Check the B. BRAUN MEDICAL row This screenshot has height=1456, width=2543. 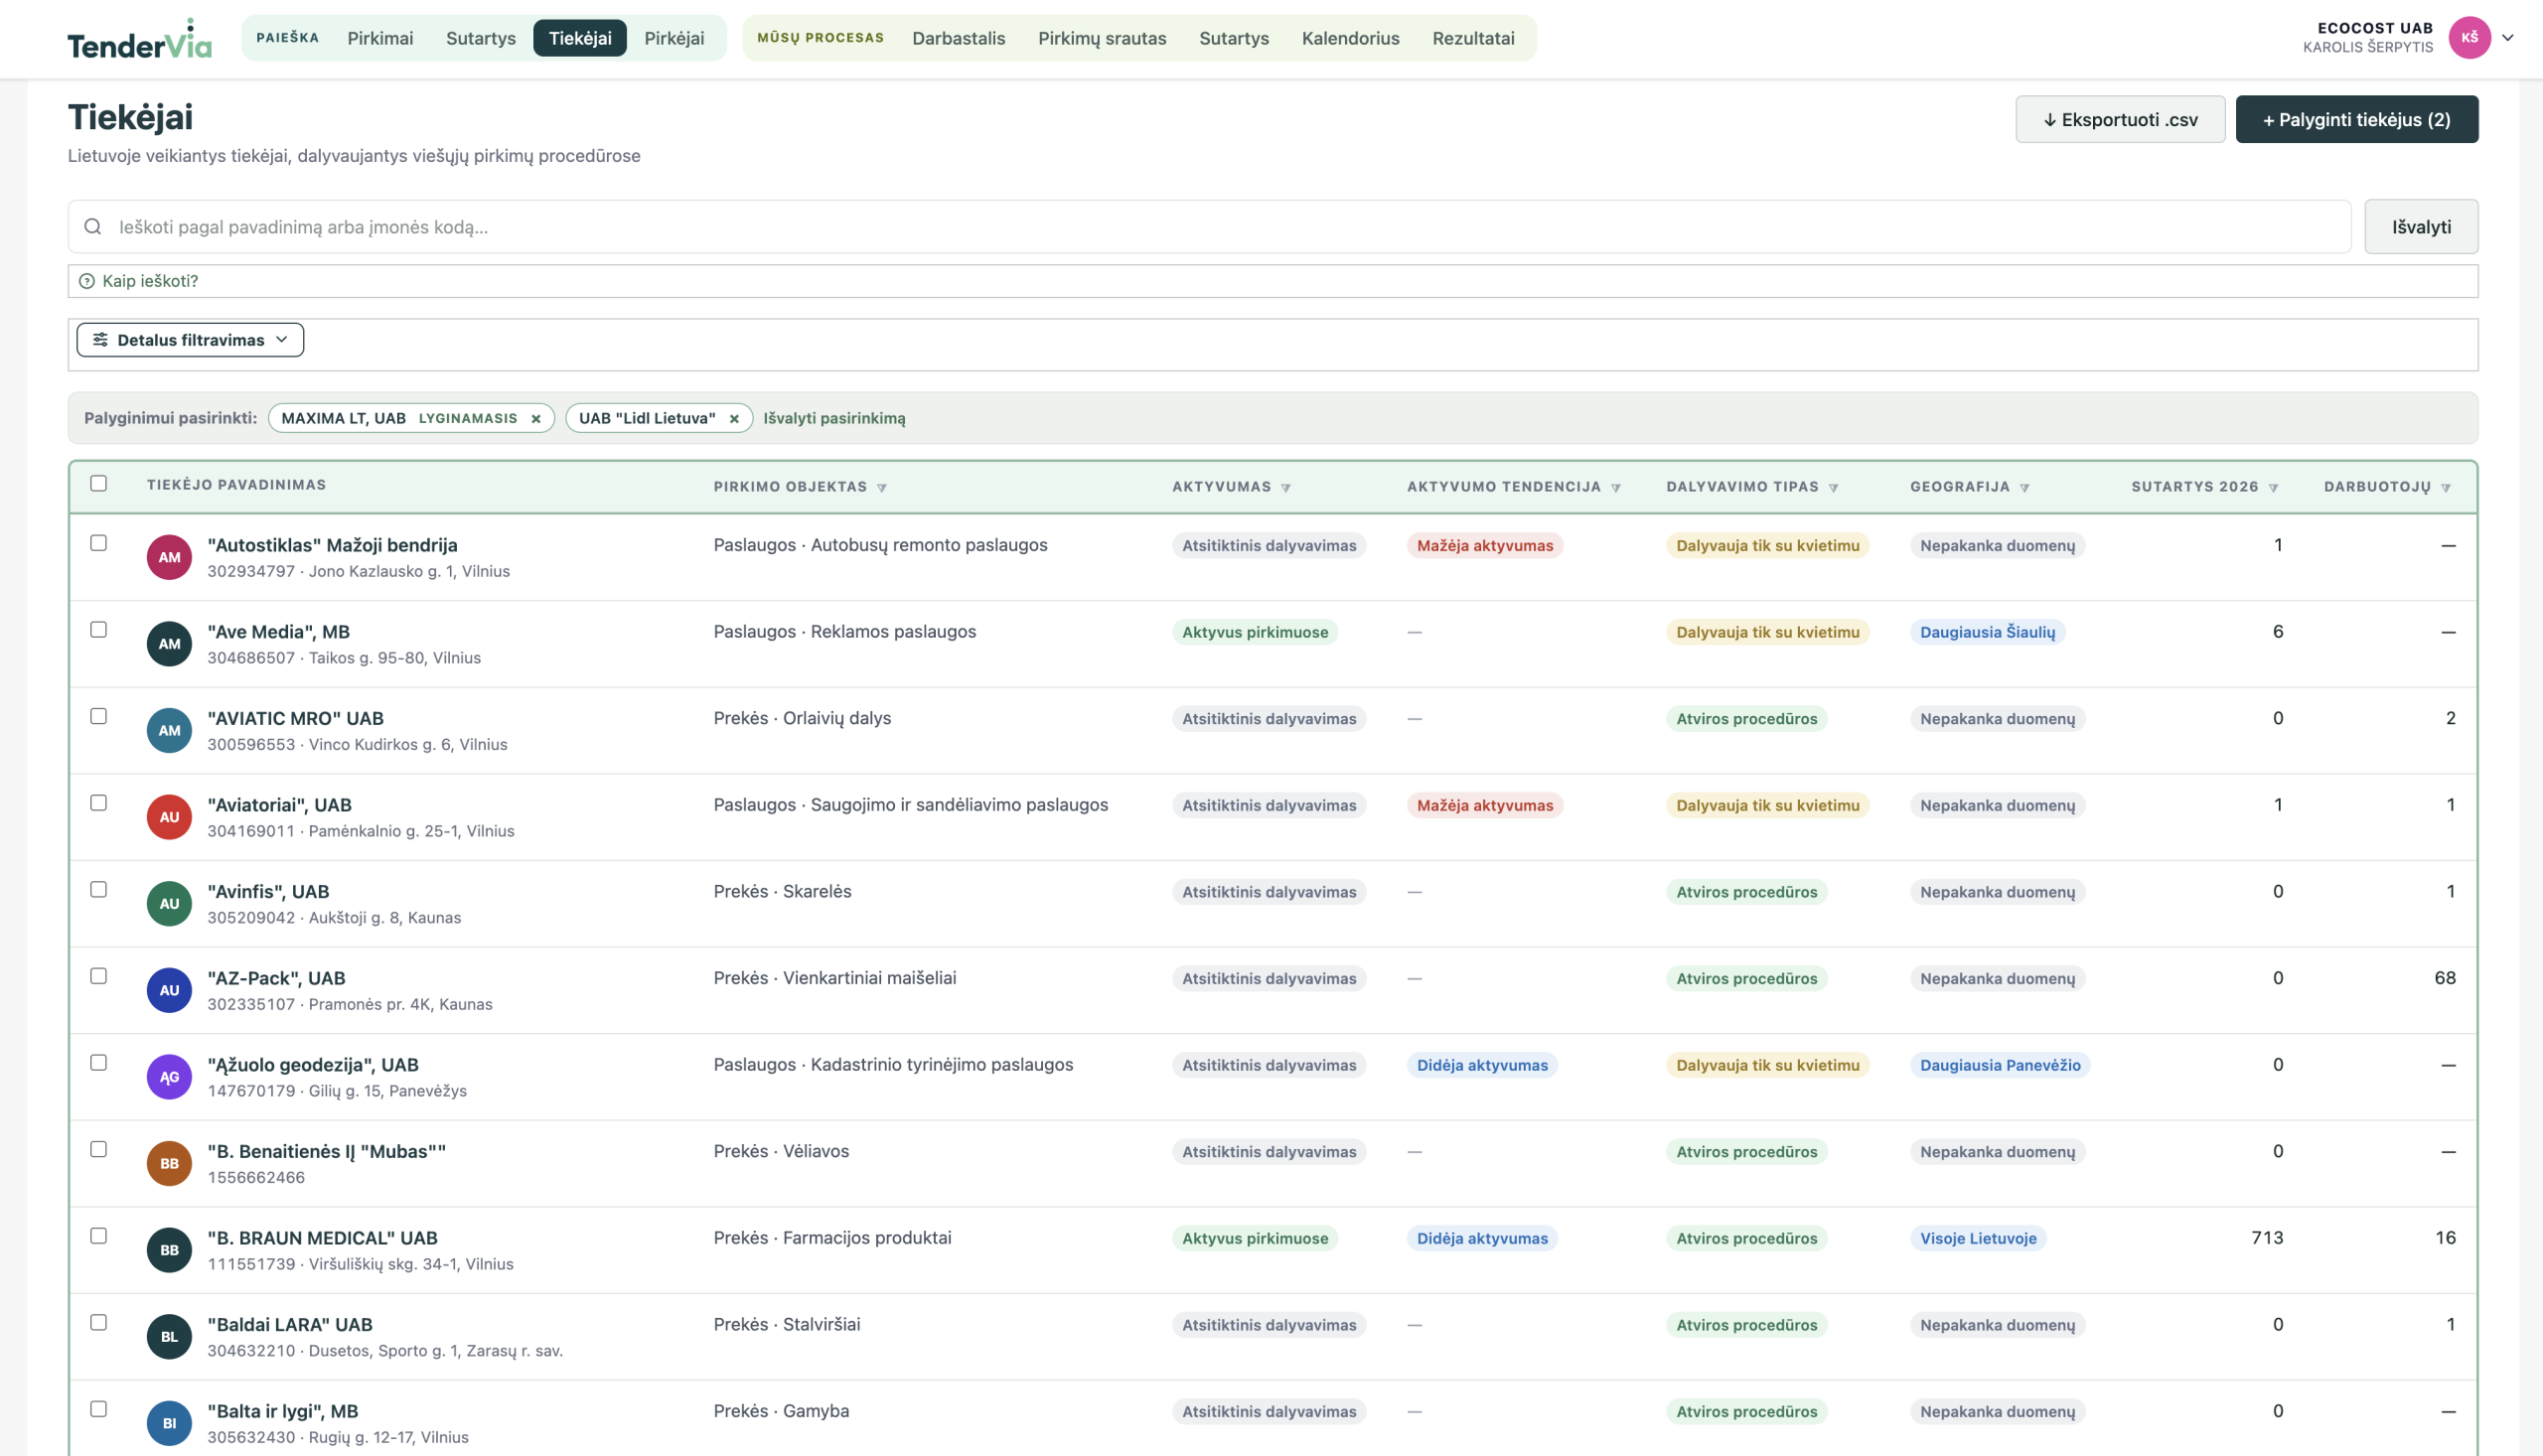98,1236
